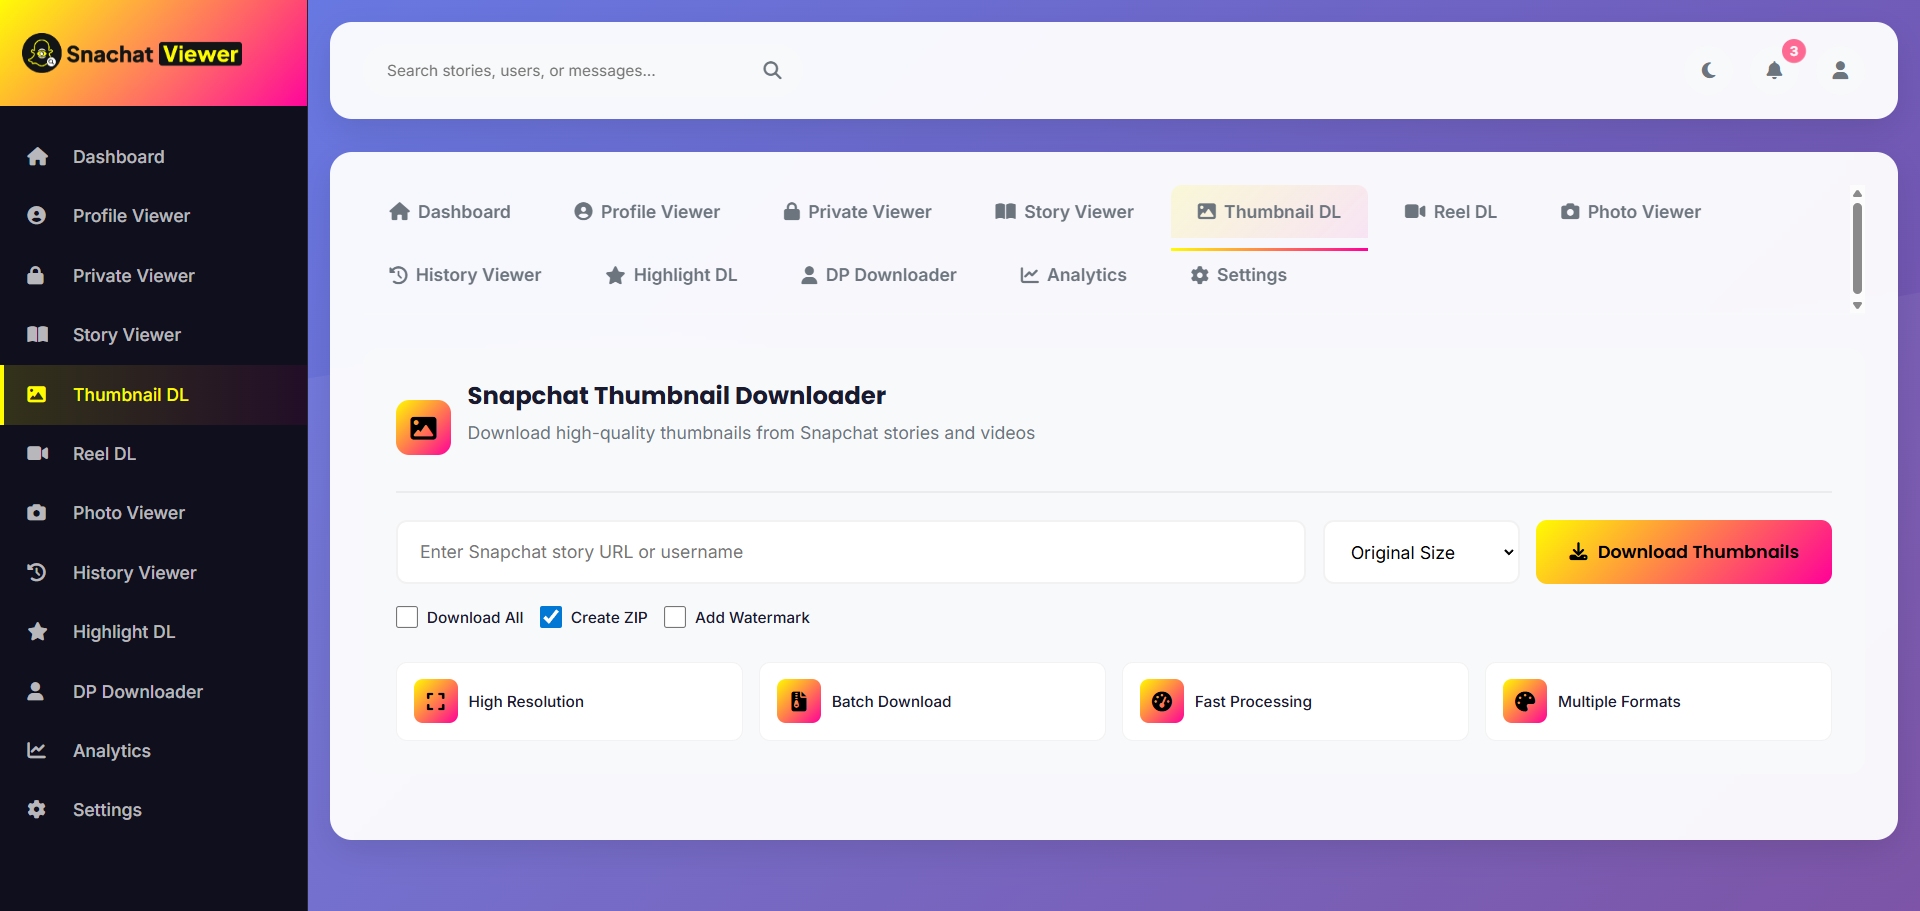Select the Dashboard home icon in sidebar
Image resolution: width=1920 pixels, height=911 pixels.
(37, 157)
